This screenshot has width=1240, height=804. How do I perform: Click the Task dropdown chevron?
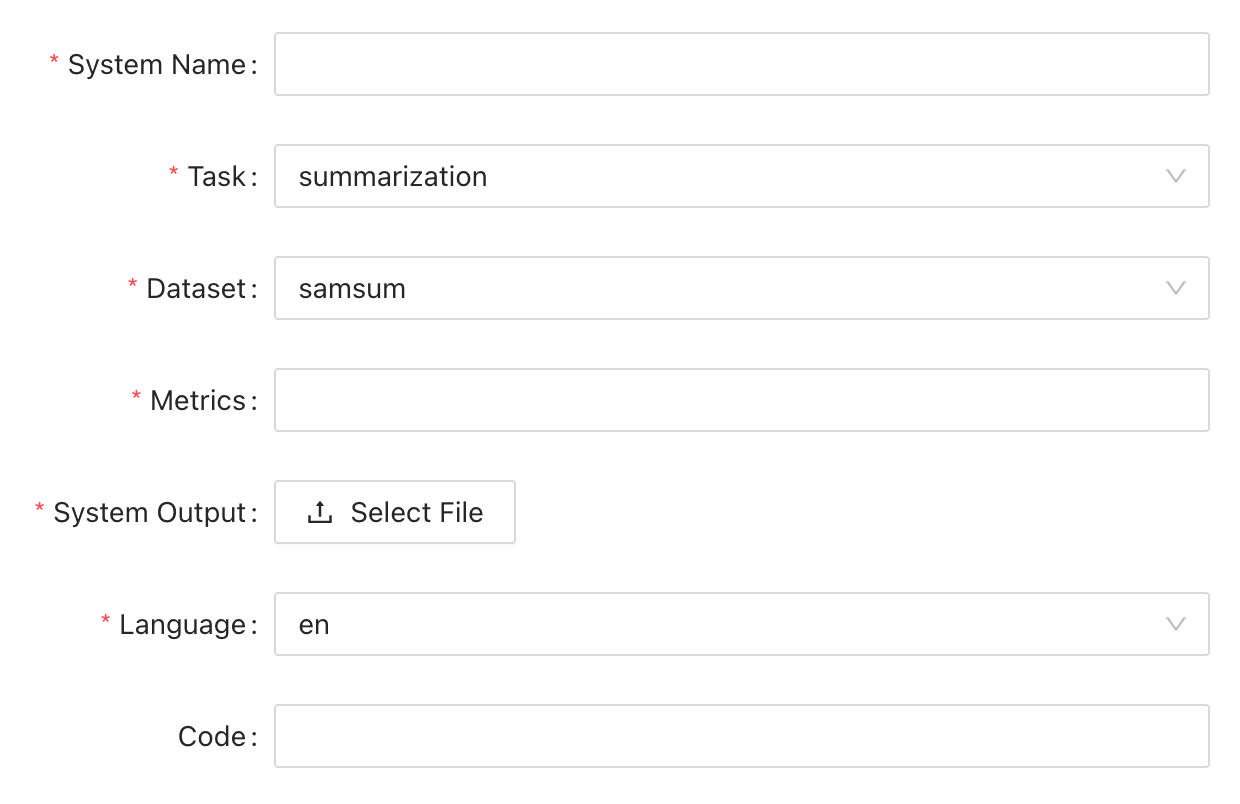[x=1177, y=176]
